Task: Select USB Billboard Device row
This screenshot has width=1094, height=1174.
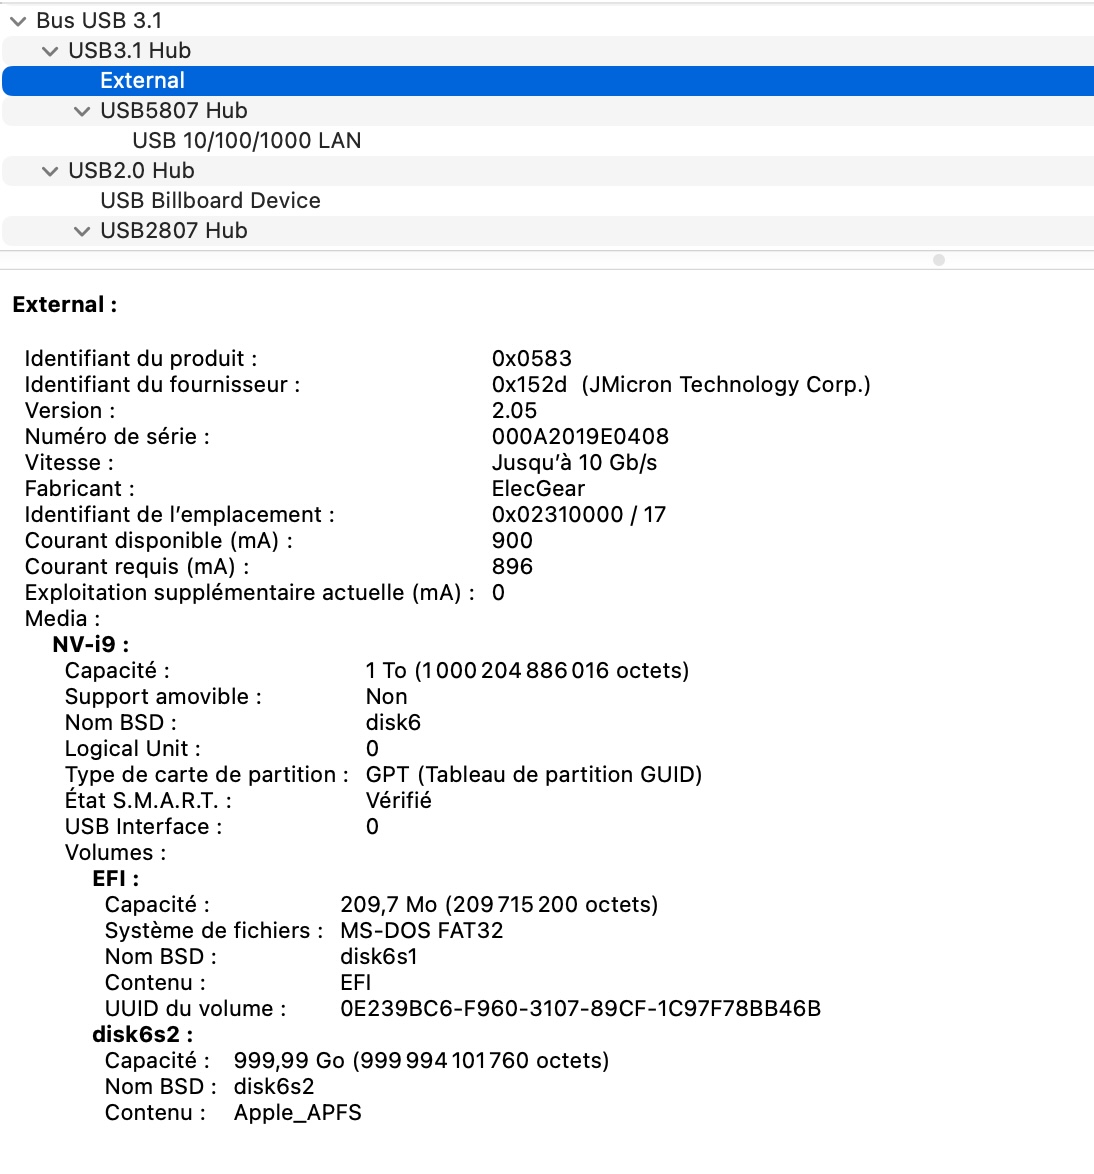Action: [x=547, y=201]
